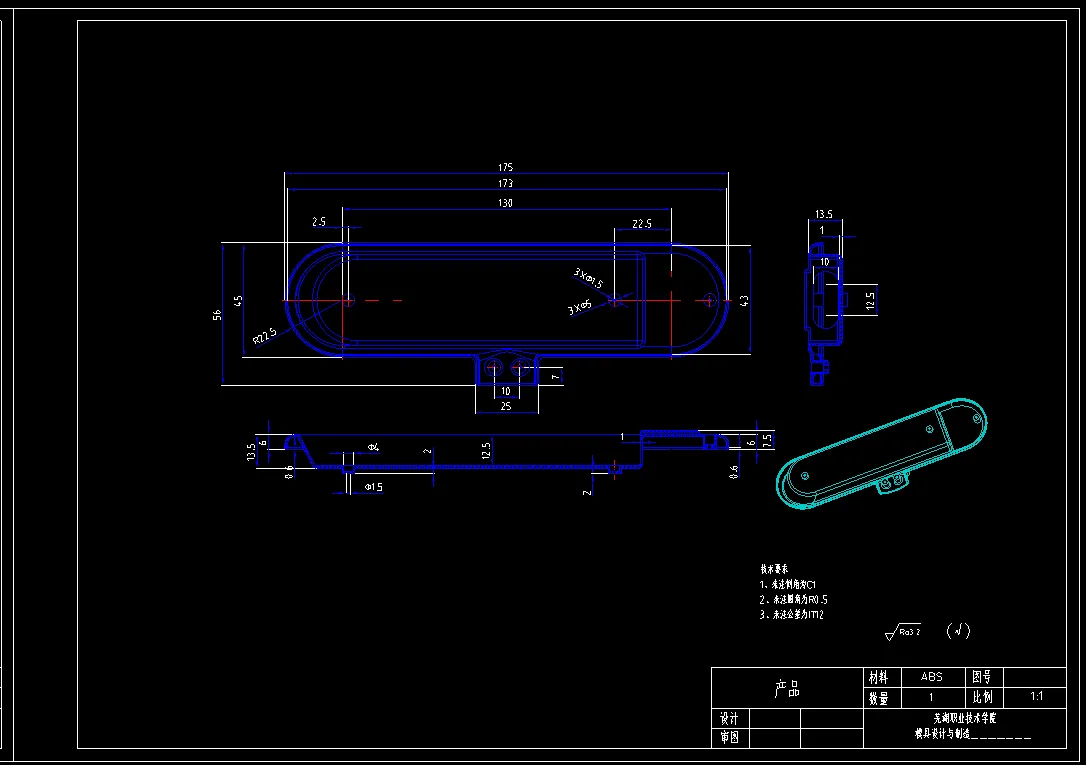Viewport: 1086px width, 765px height.
Task: Select the 3XΦ1.5 hole callout
Action: (x=588, y=278)
